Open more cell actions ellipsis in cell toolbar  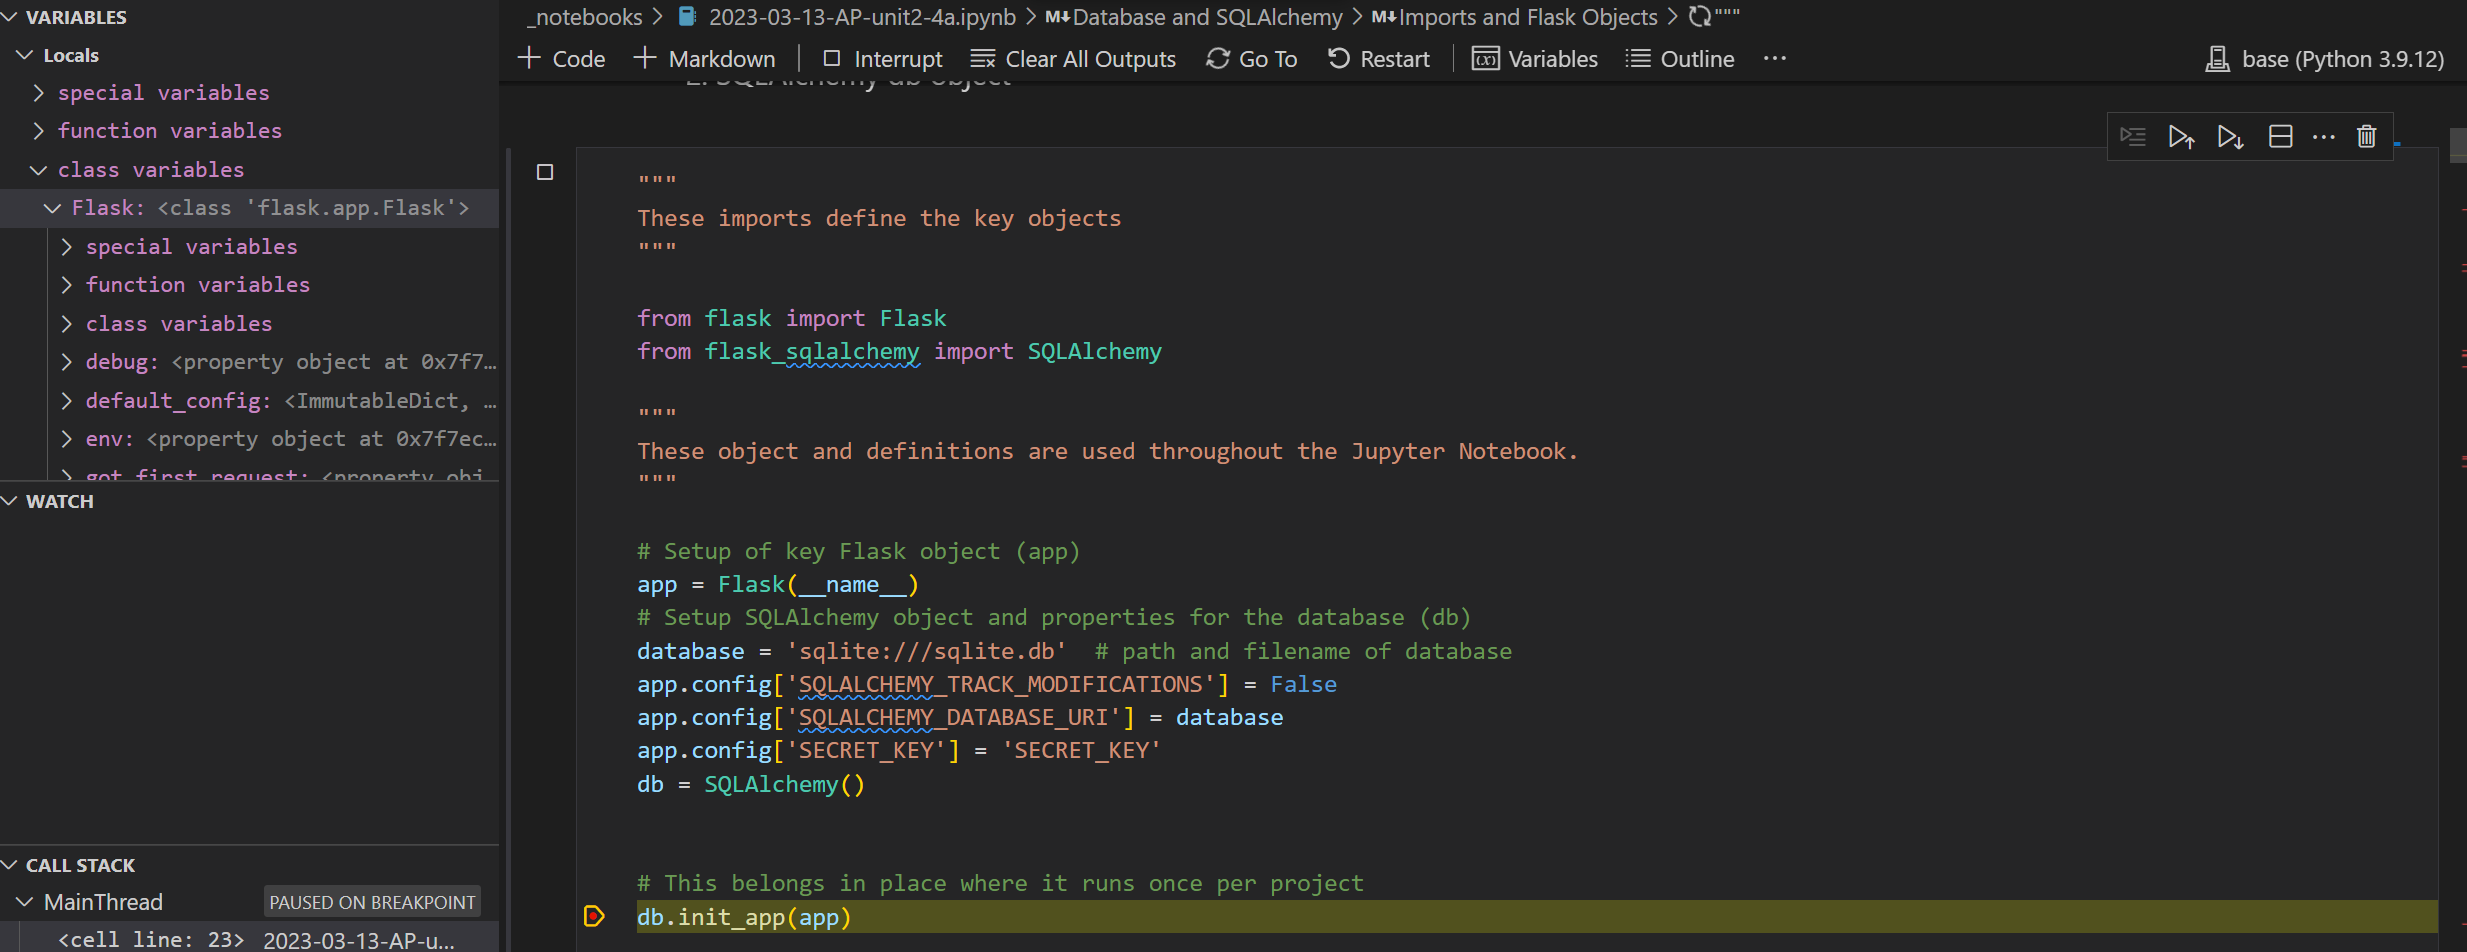coord(2324,137)
